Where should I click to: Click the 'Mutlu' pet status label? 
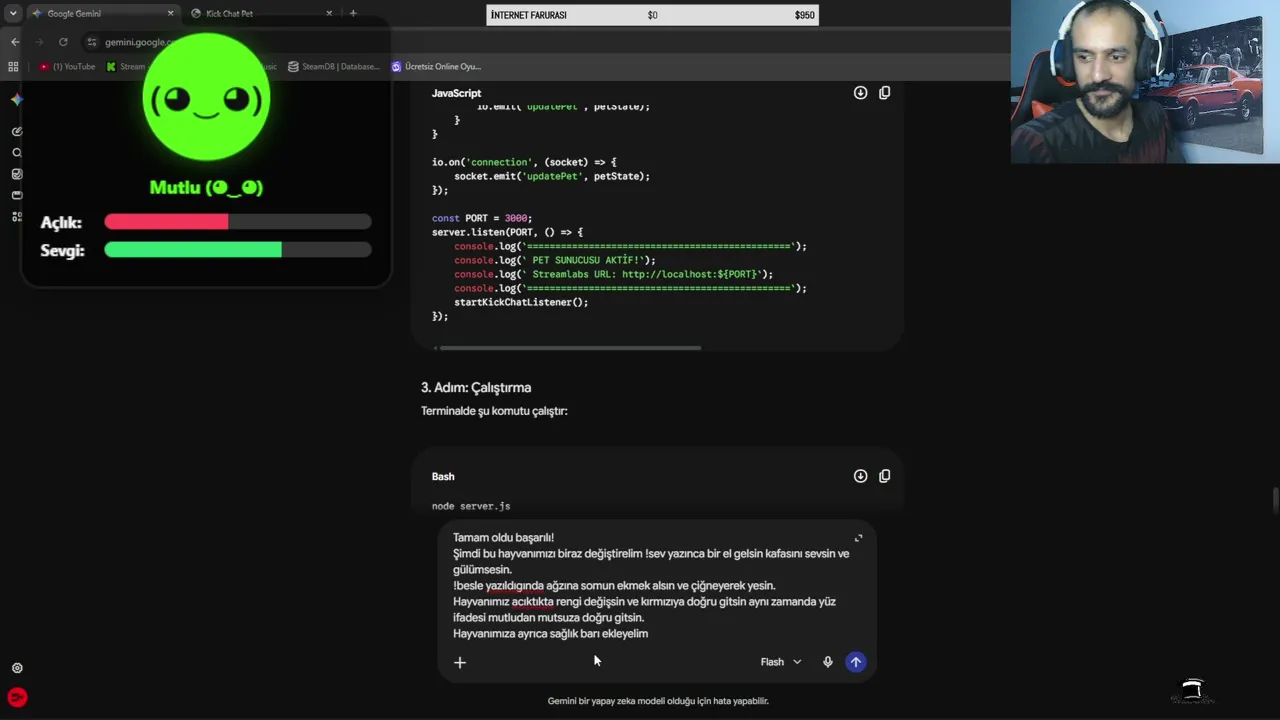[x=206, y=187]
